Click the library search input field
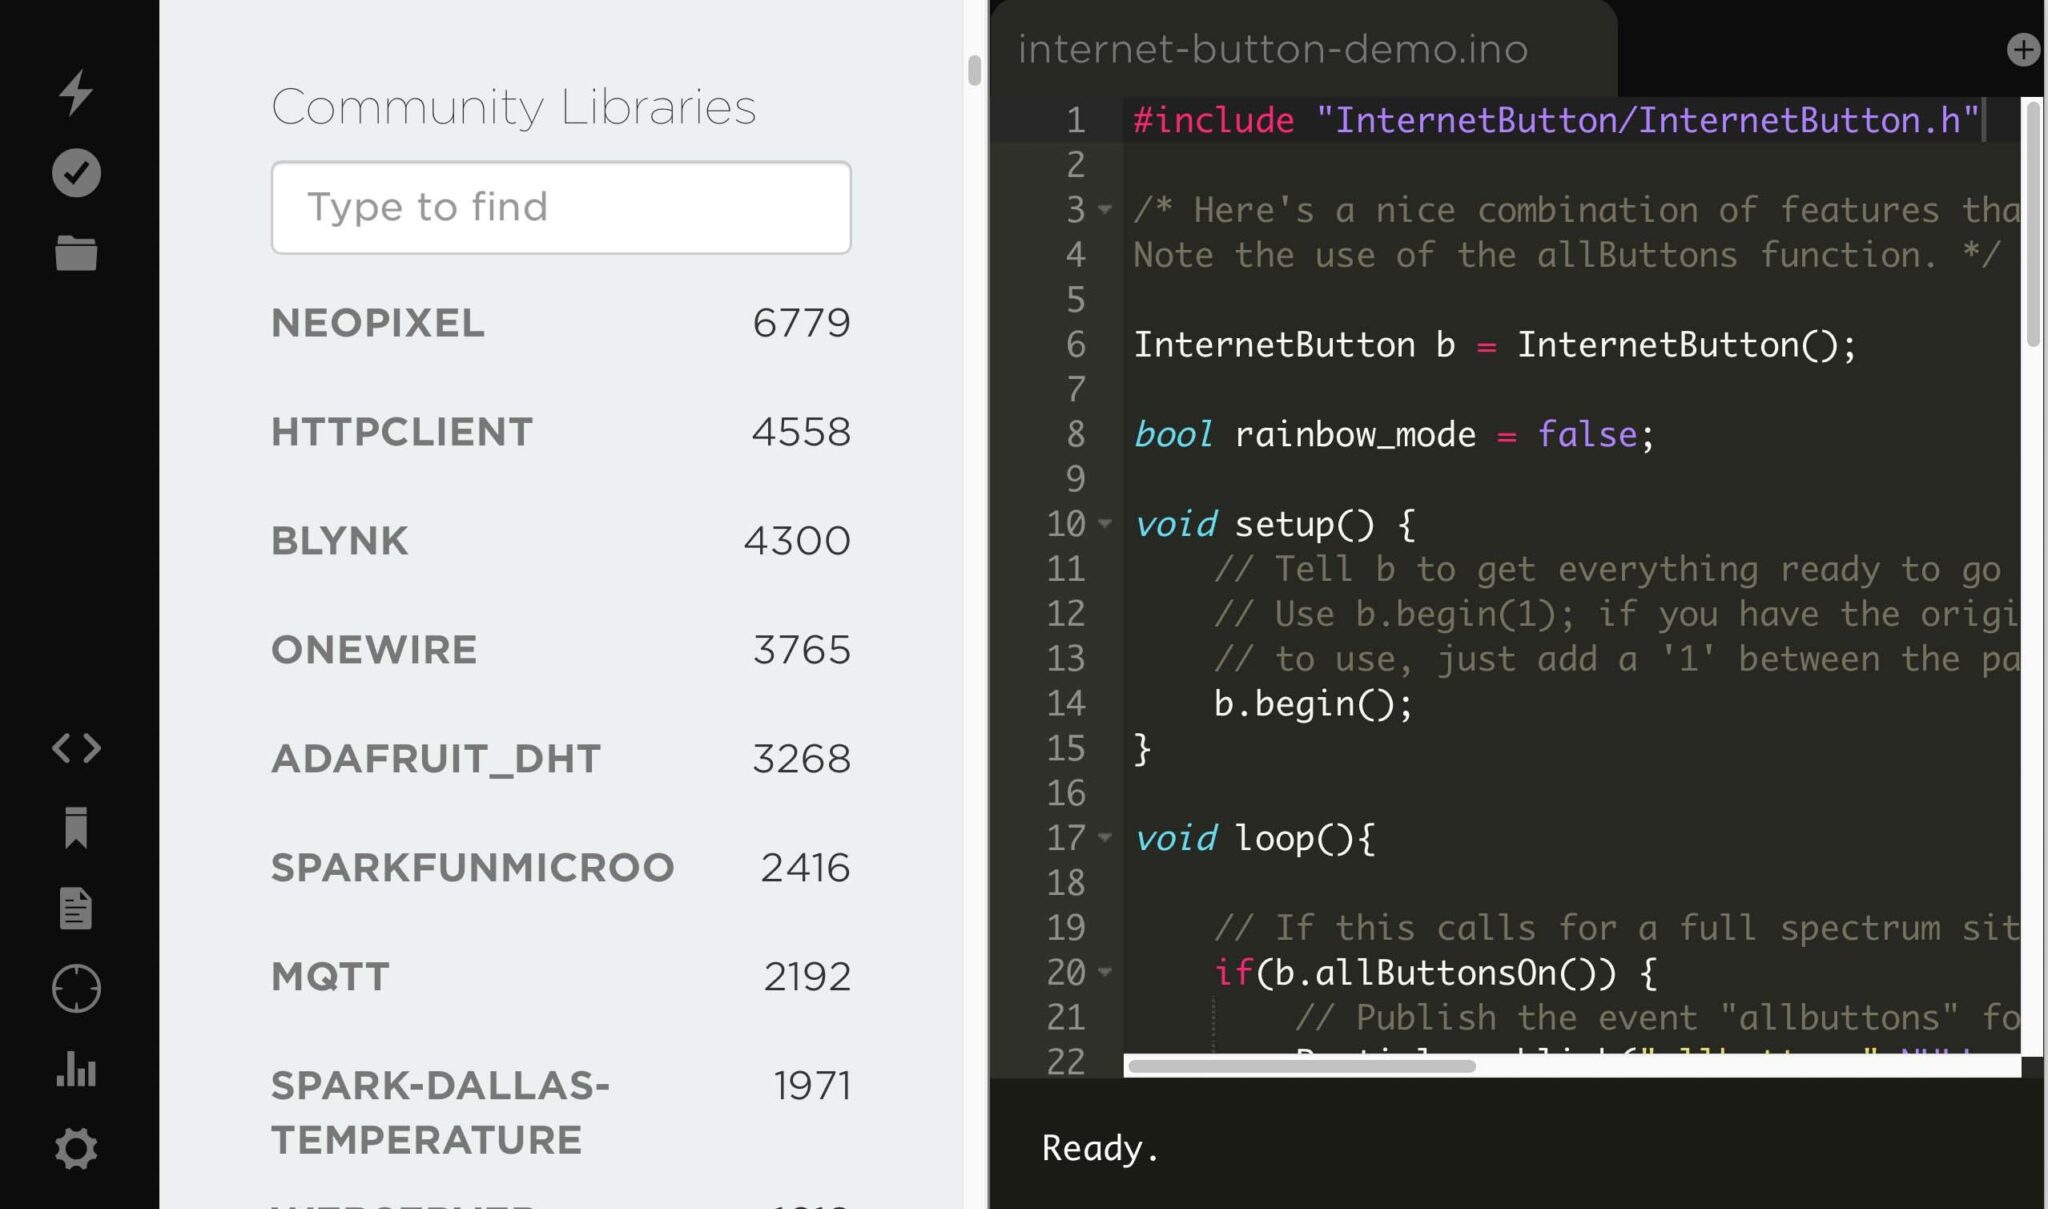This screenshot has width=2048, height=1209. tap(561, 207)
